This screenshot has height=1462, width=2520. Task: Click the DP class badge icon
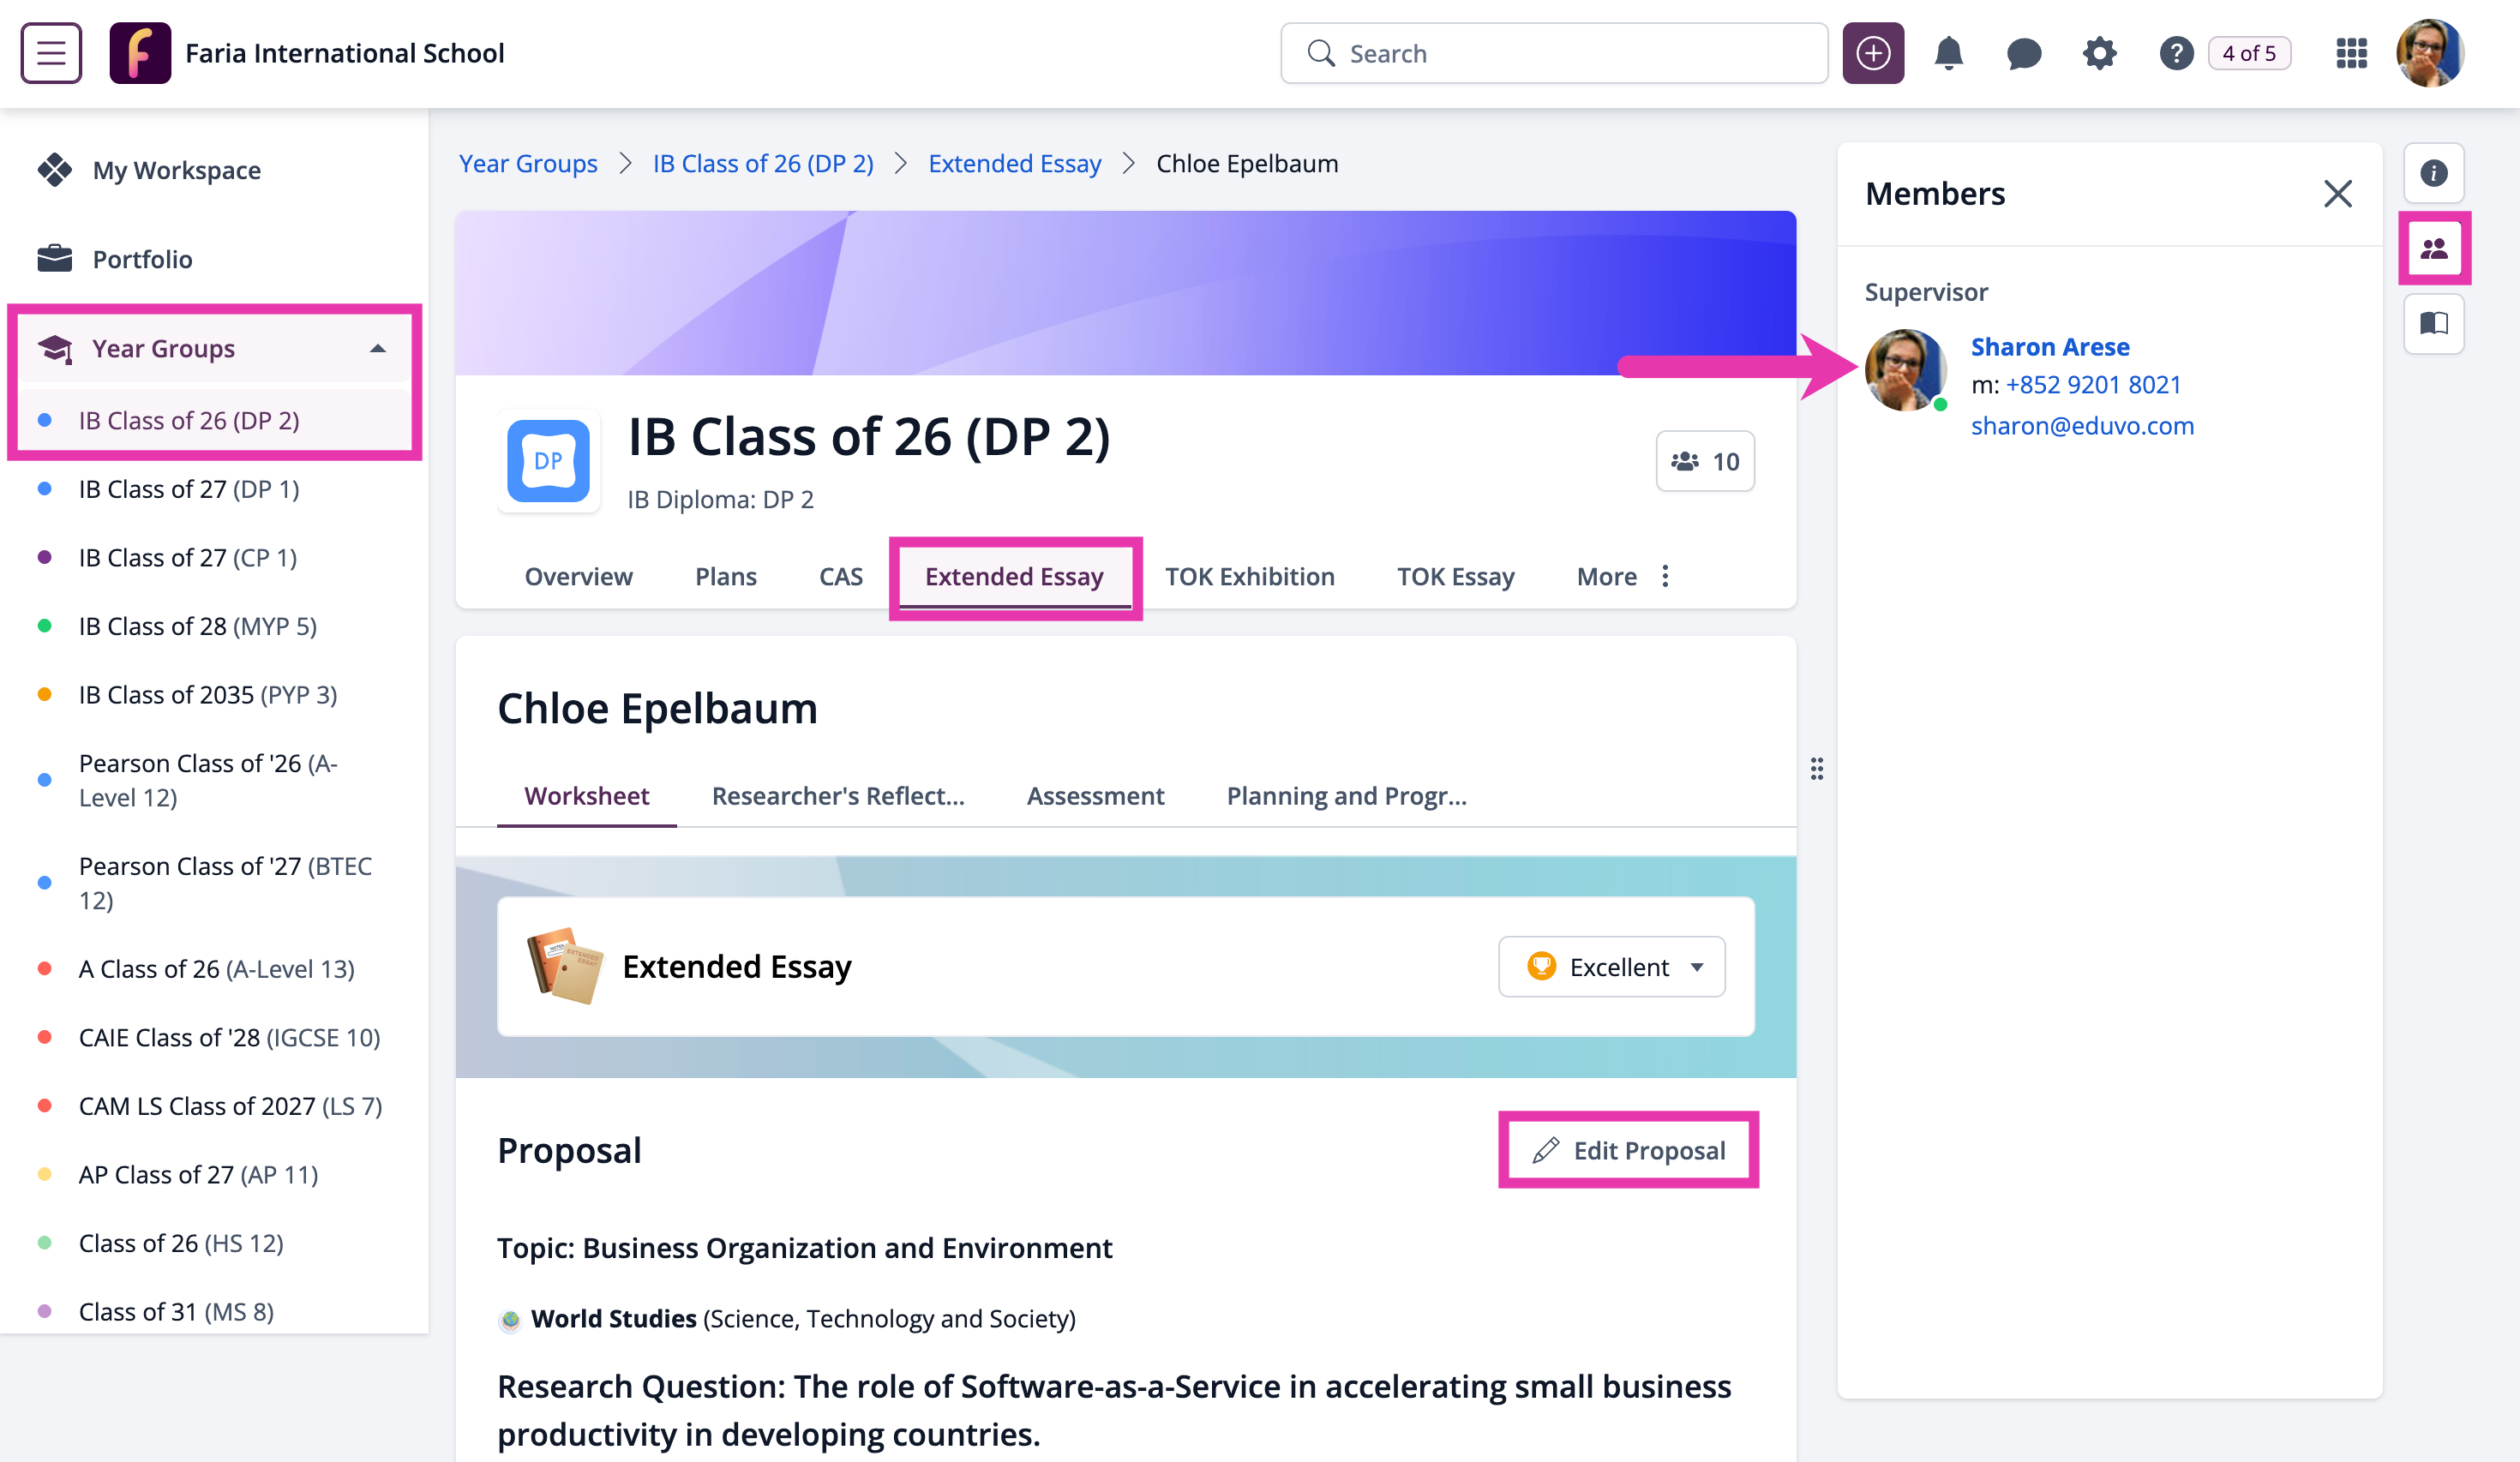pyautogui.click(x=548, y=461)
